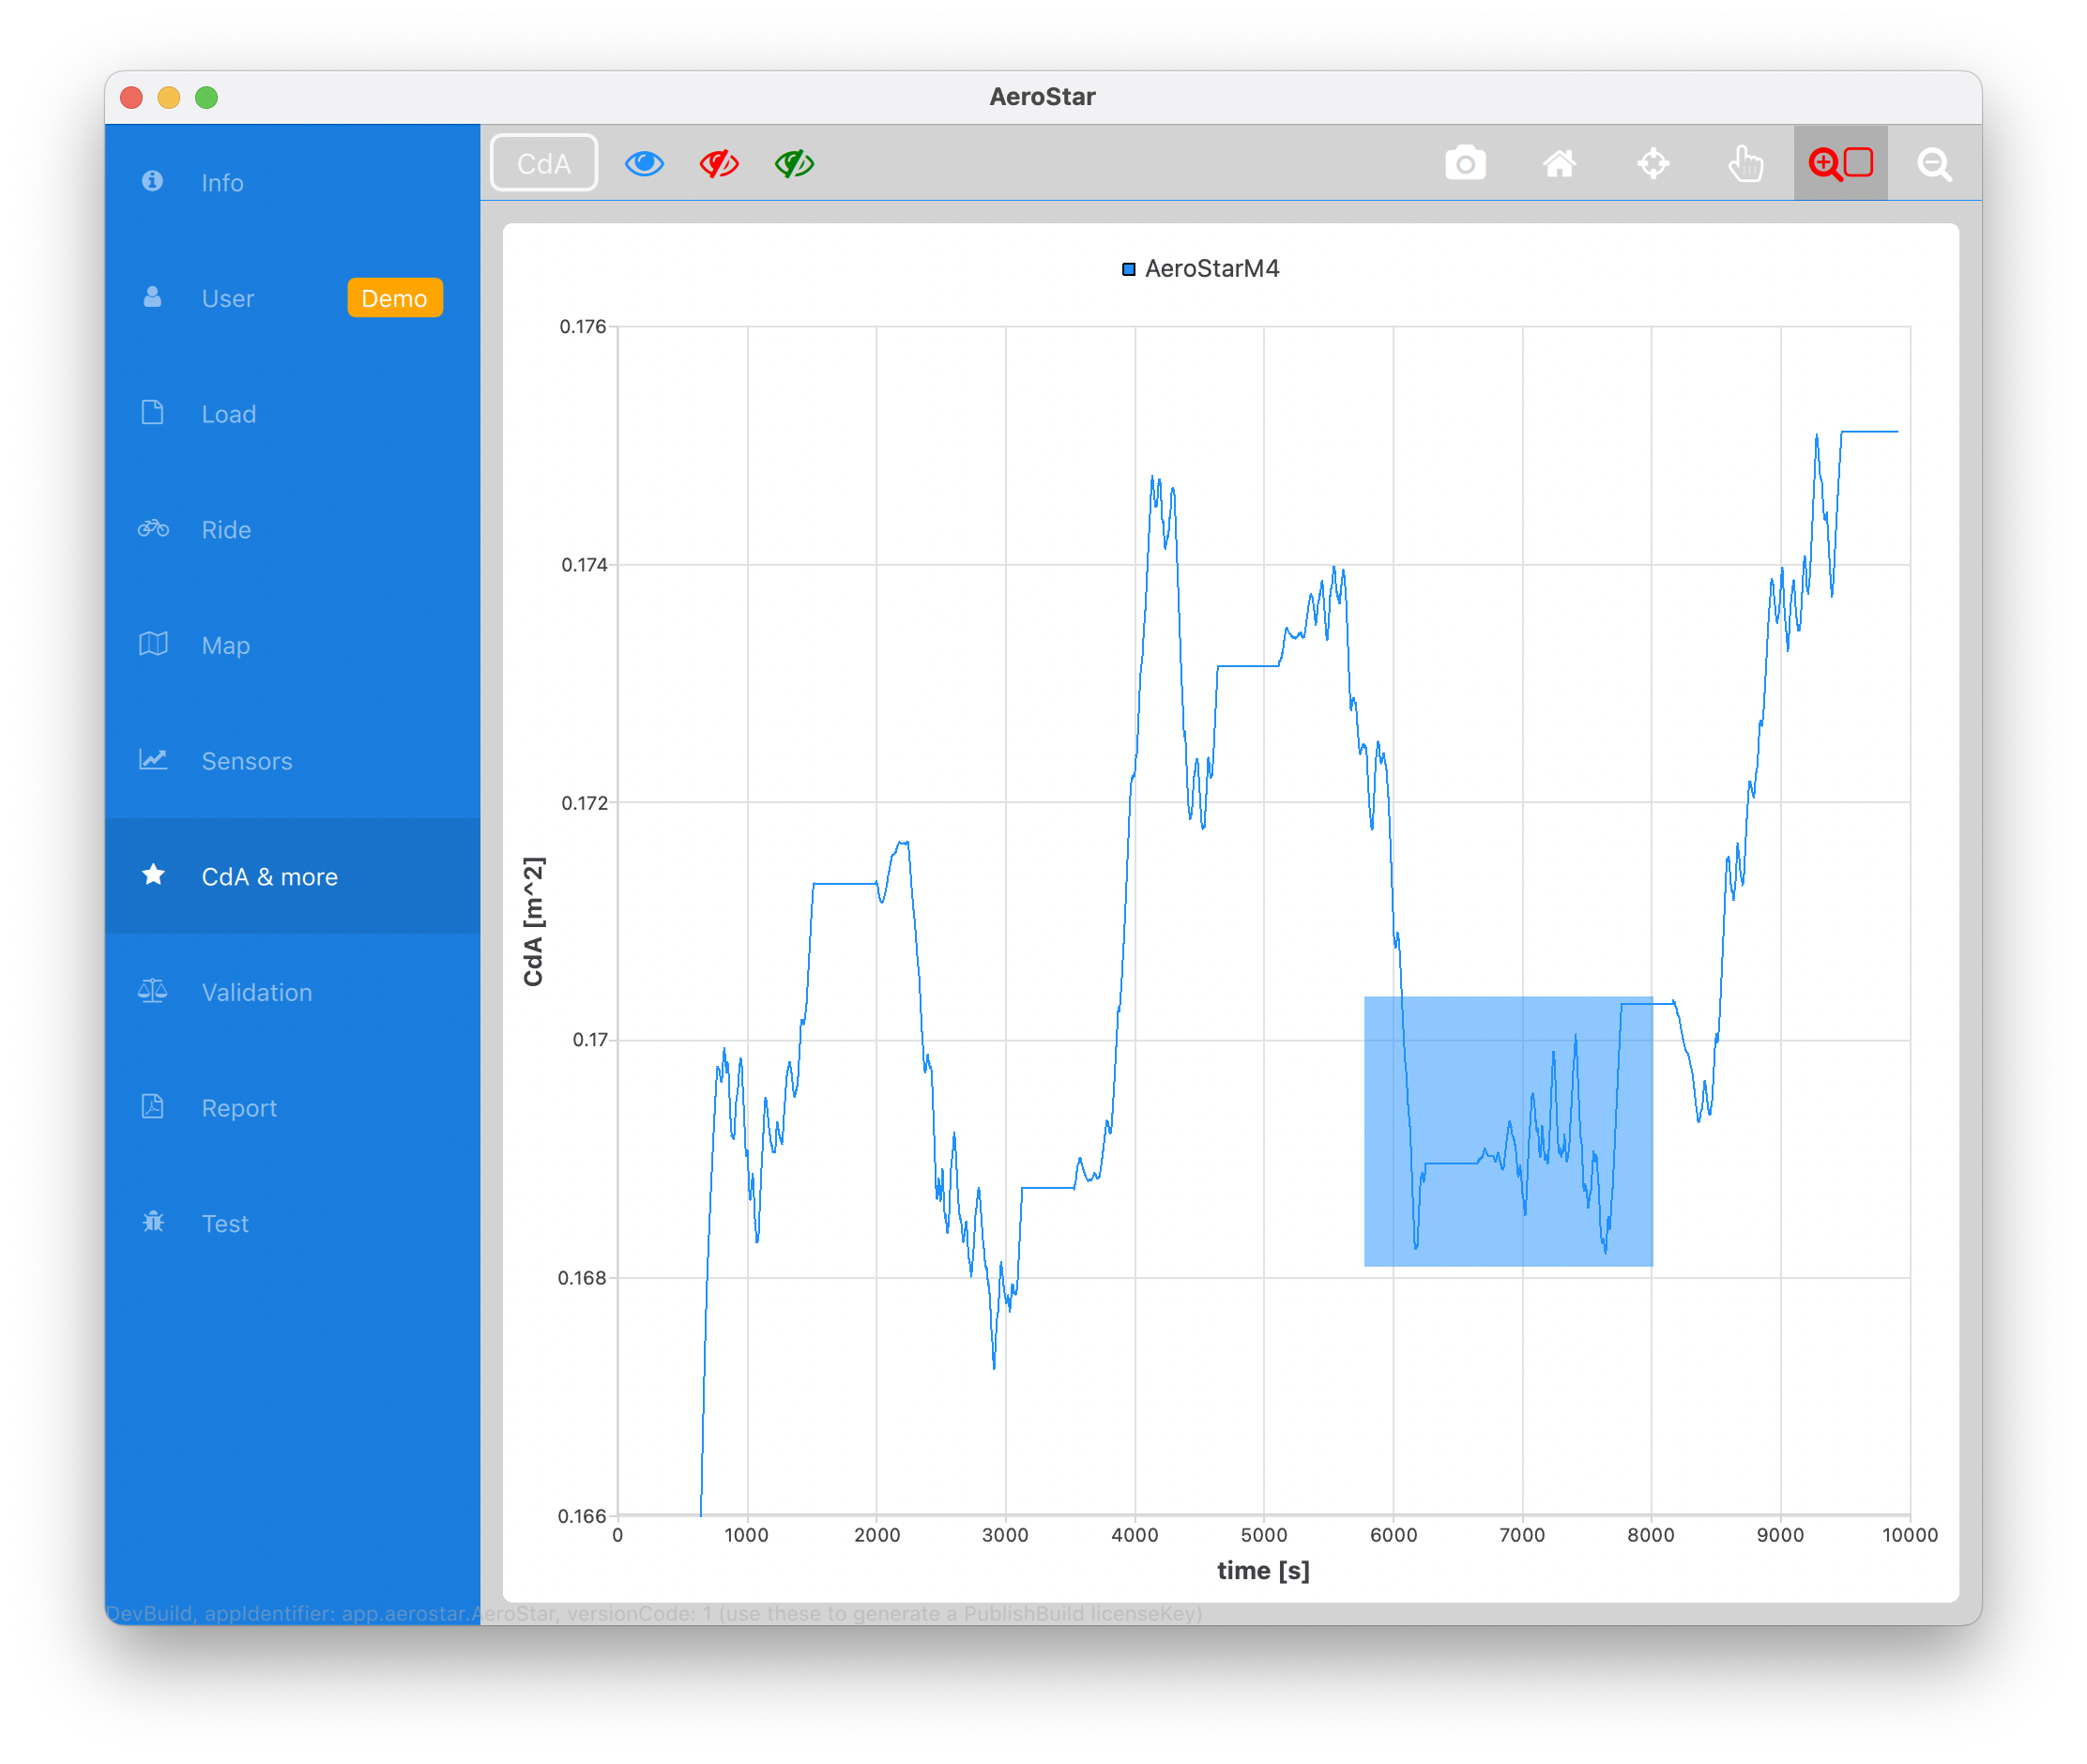Reset chart view with home icon
The height and width of the screenshot is (1764, 2087).
click(1559, 163)
